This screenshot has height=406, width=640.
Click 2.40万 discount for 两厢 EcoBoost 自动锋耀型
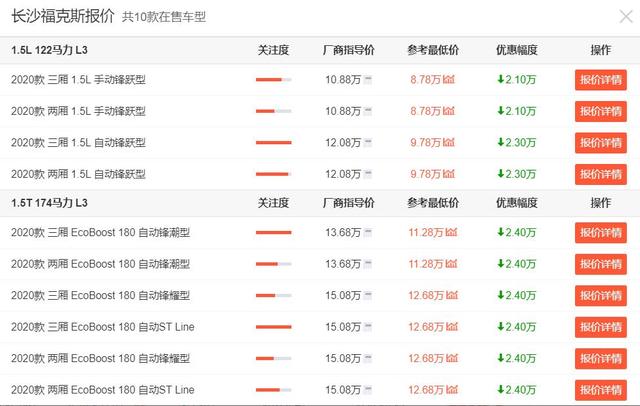click(x=516, y=358)
